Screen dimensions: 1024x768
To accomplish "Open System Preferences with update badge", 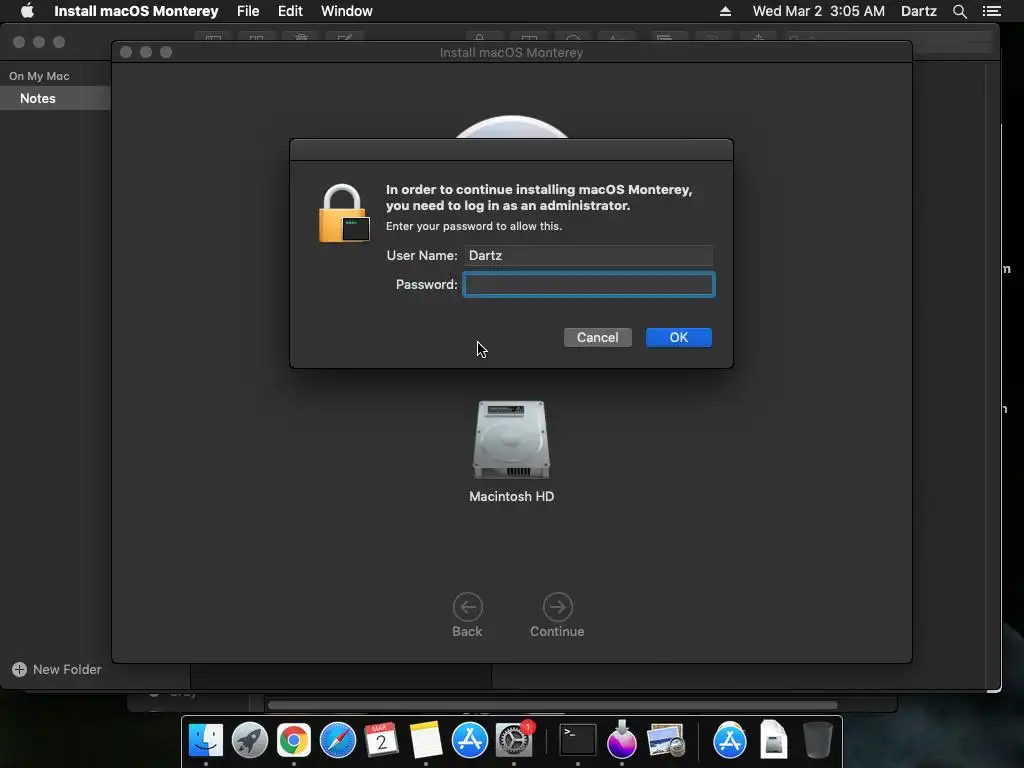I will [514, 740].
